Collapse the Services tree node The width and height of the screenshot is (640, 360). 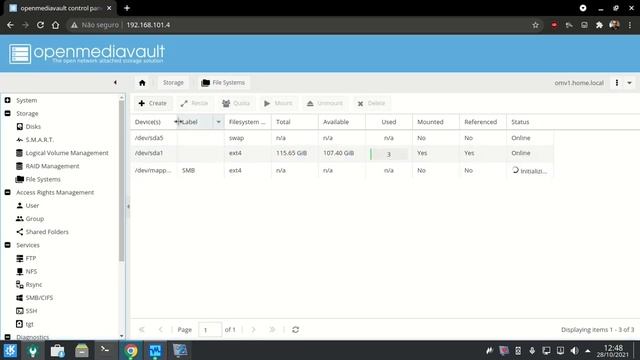tap(7, 245)
